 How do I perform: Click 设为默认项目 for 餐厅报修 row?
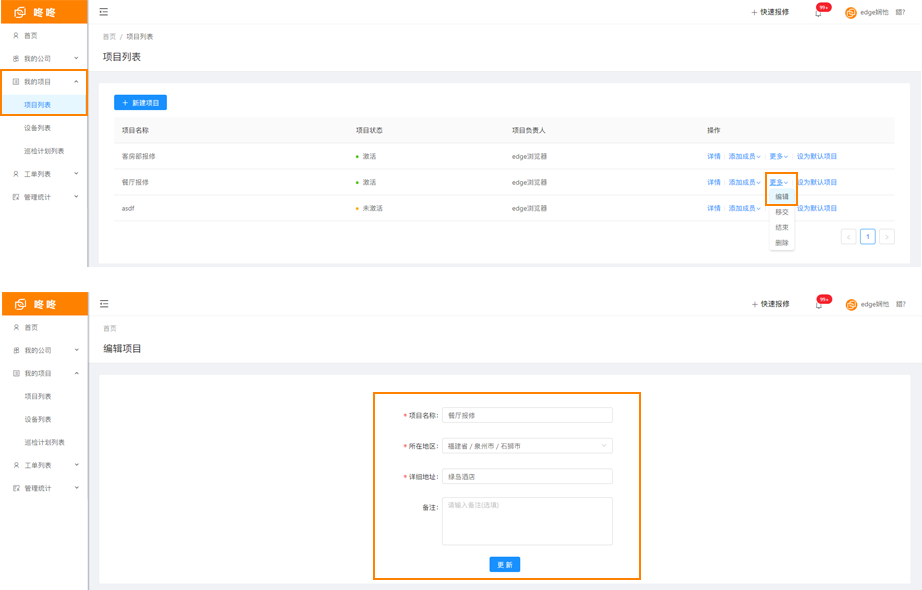817,182
